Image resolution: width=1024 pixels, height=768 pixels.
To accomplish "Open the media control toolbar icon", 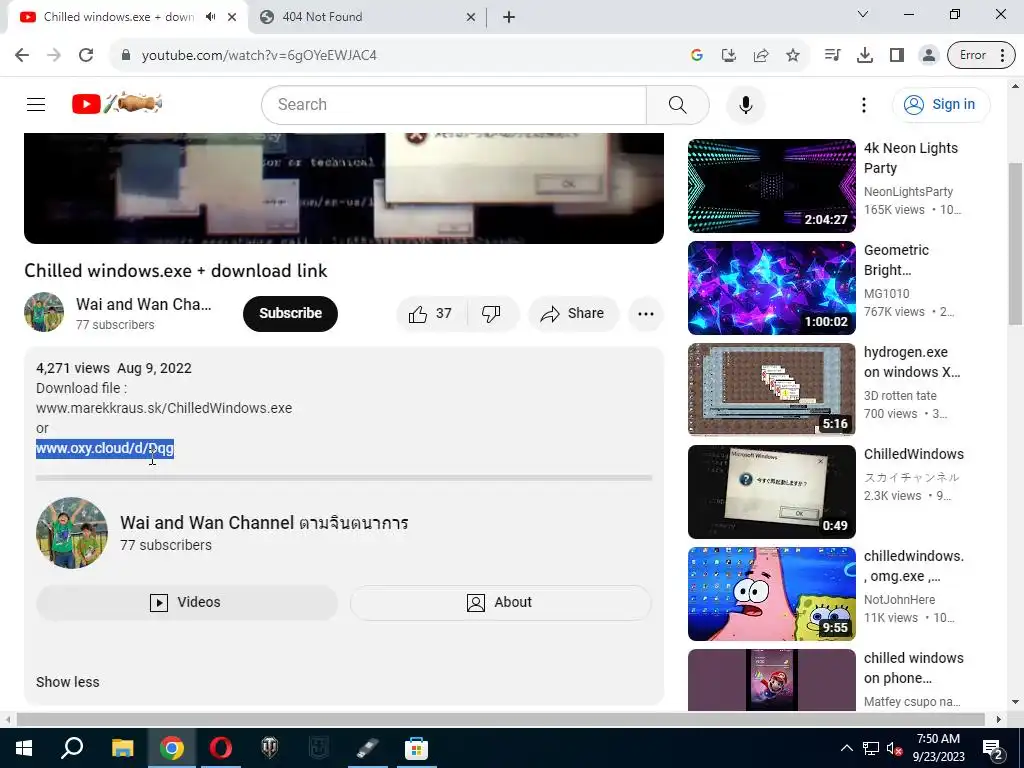I will (832, 55).
